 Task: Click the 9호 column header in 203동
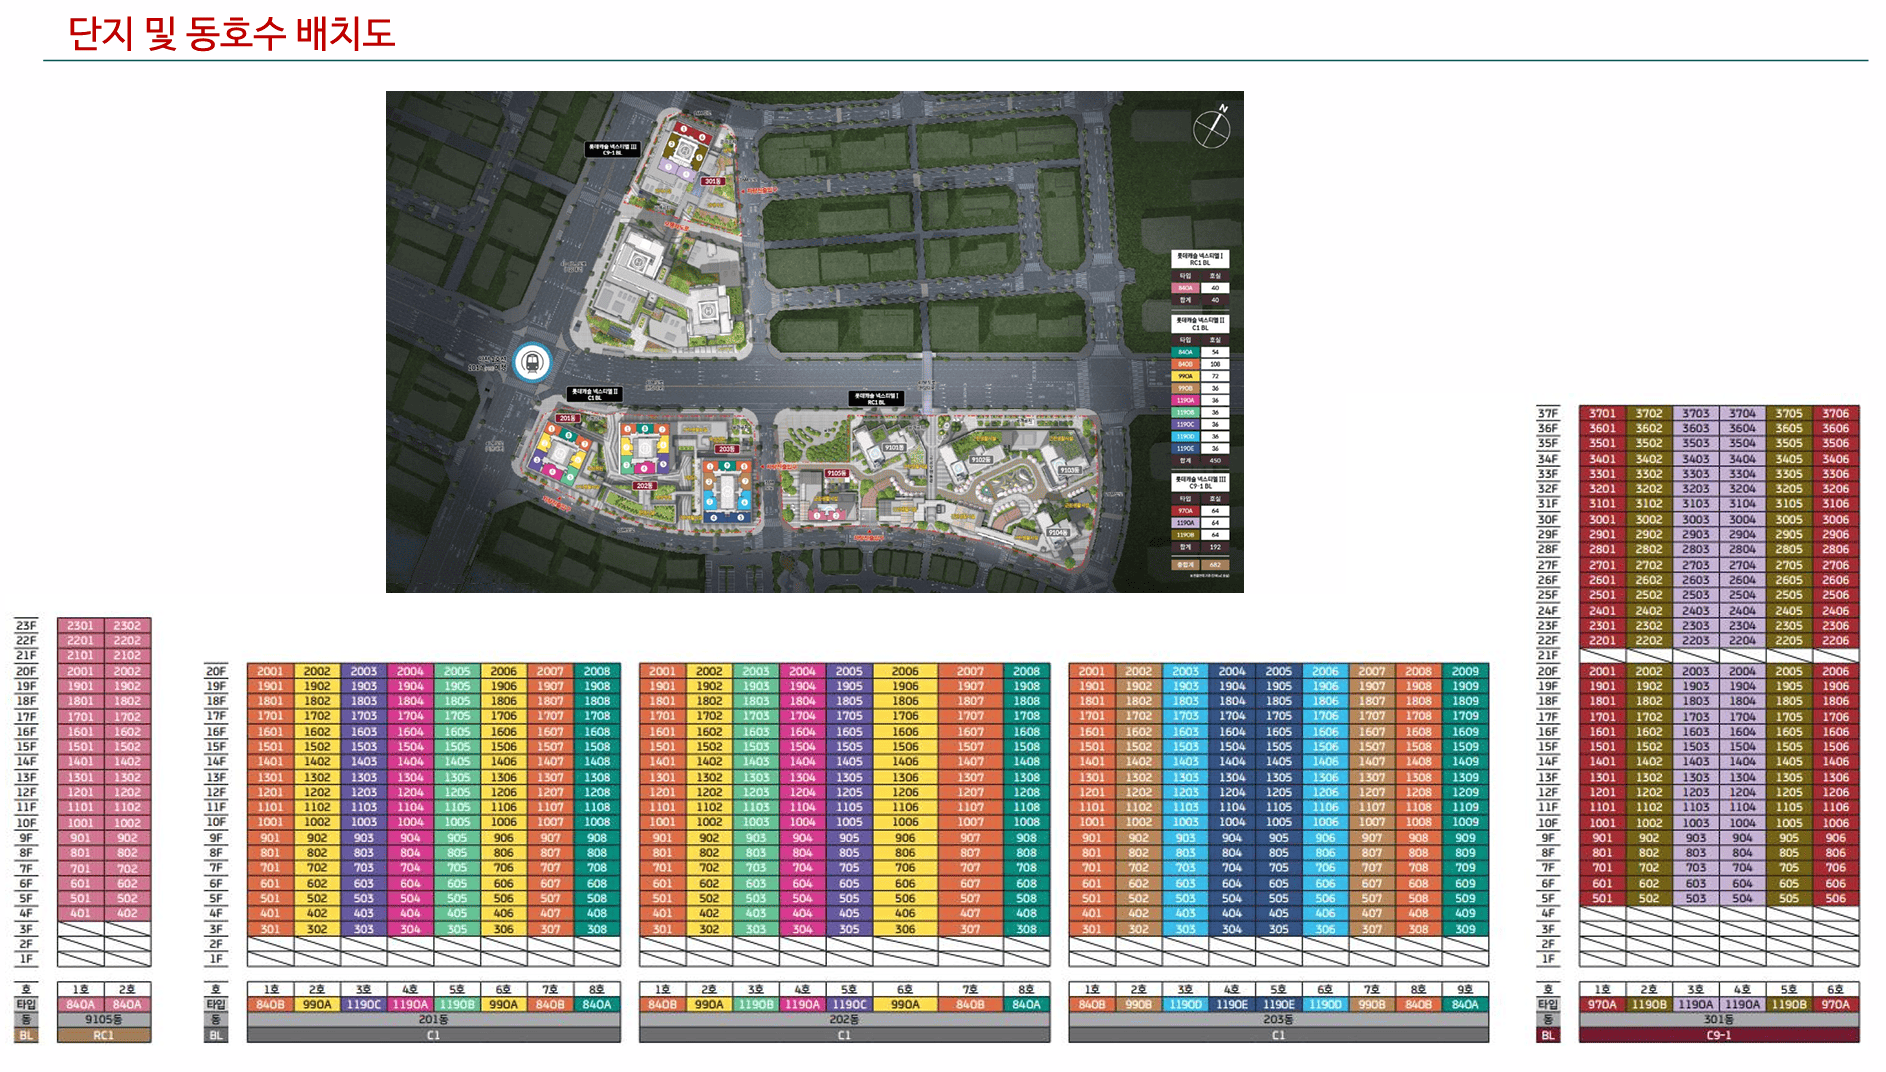pyautogui.click(x=1465, y=989)
